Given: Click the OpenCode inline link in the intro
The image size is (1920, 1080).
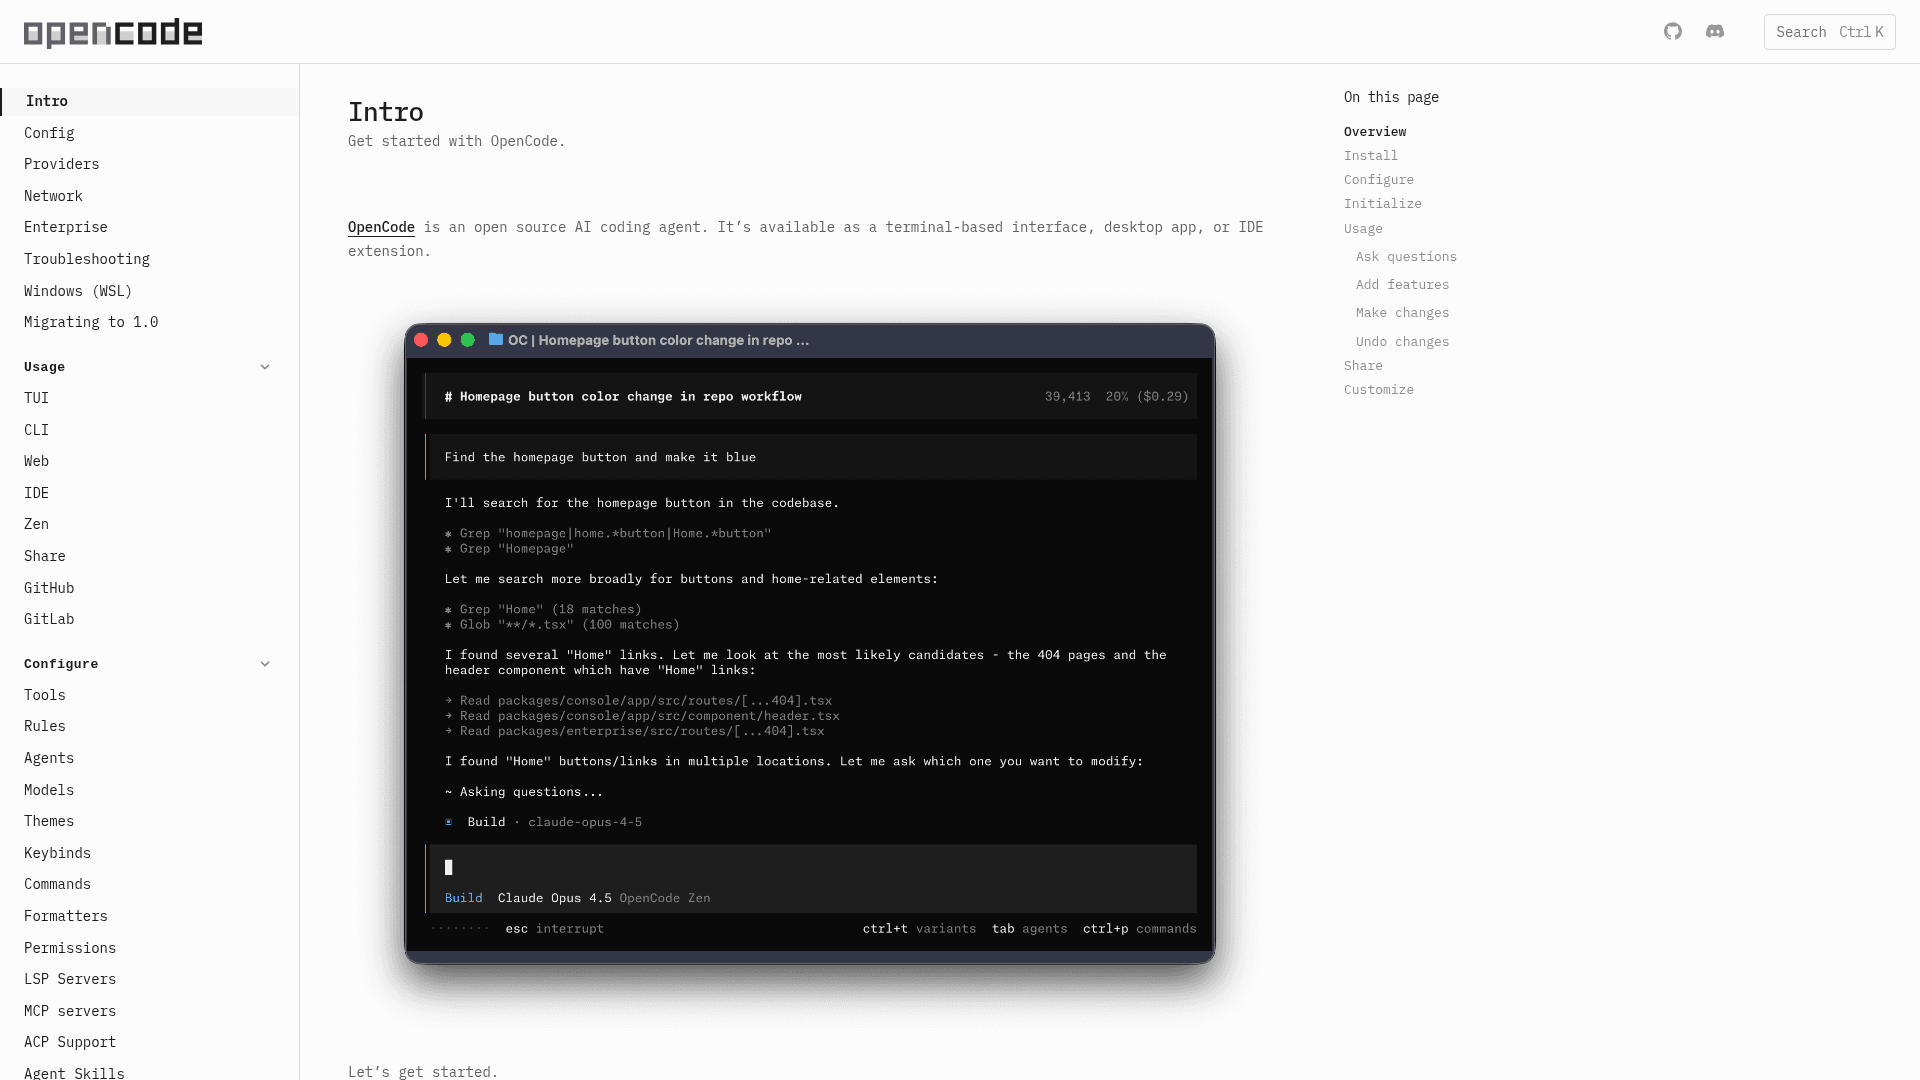Looking at the screenshot, I should [x=380, y=227].
